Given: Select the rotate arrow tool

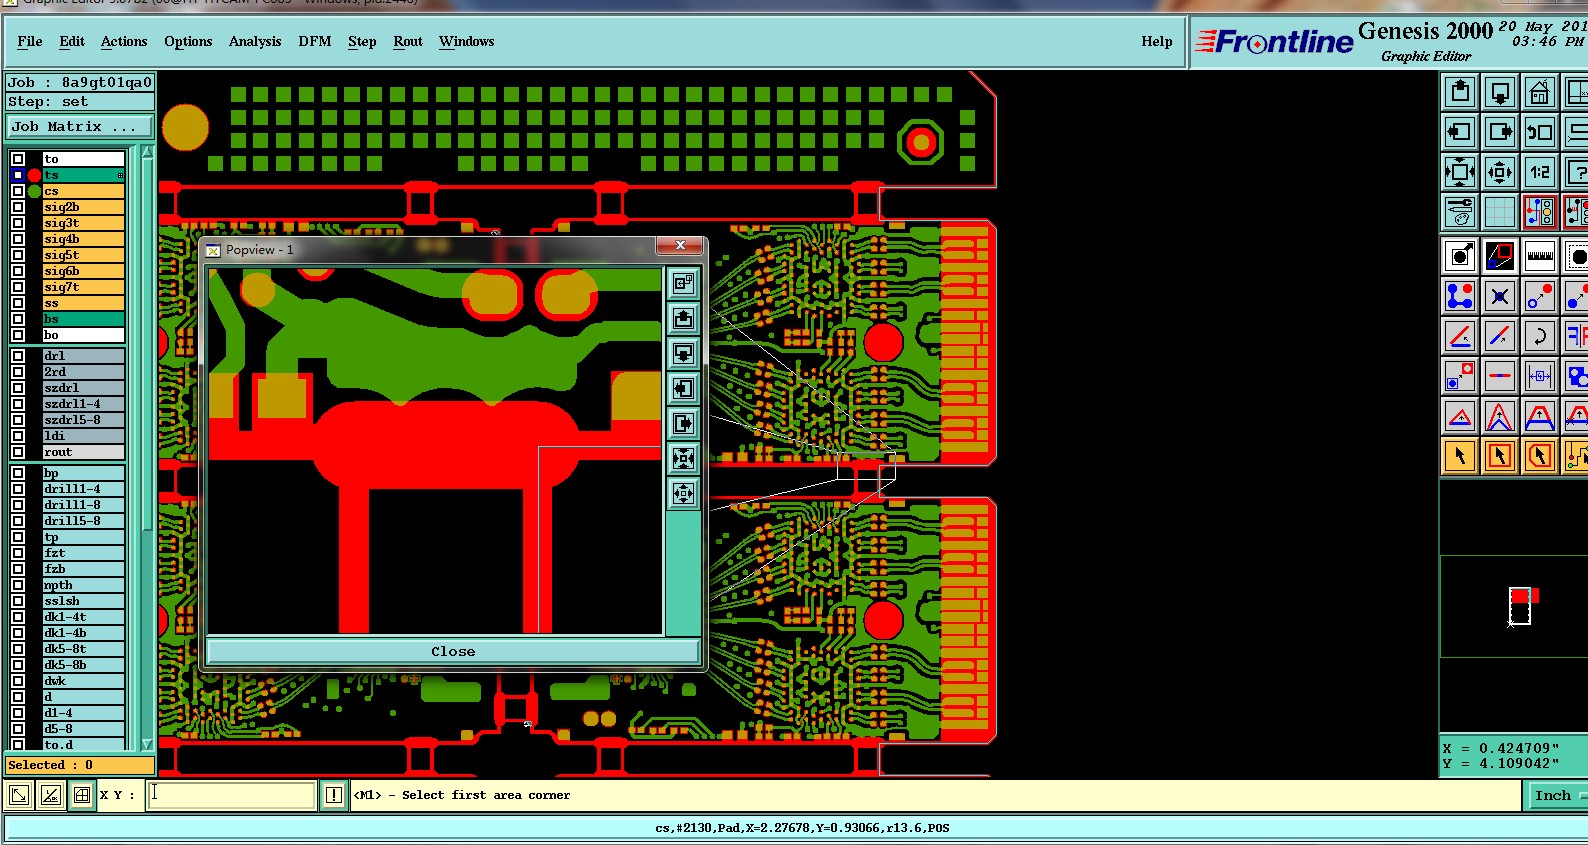Looking at the screenshot, I should pos(1540,336).
